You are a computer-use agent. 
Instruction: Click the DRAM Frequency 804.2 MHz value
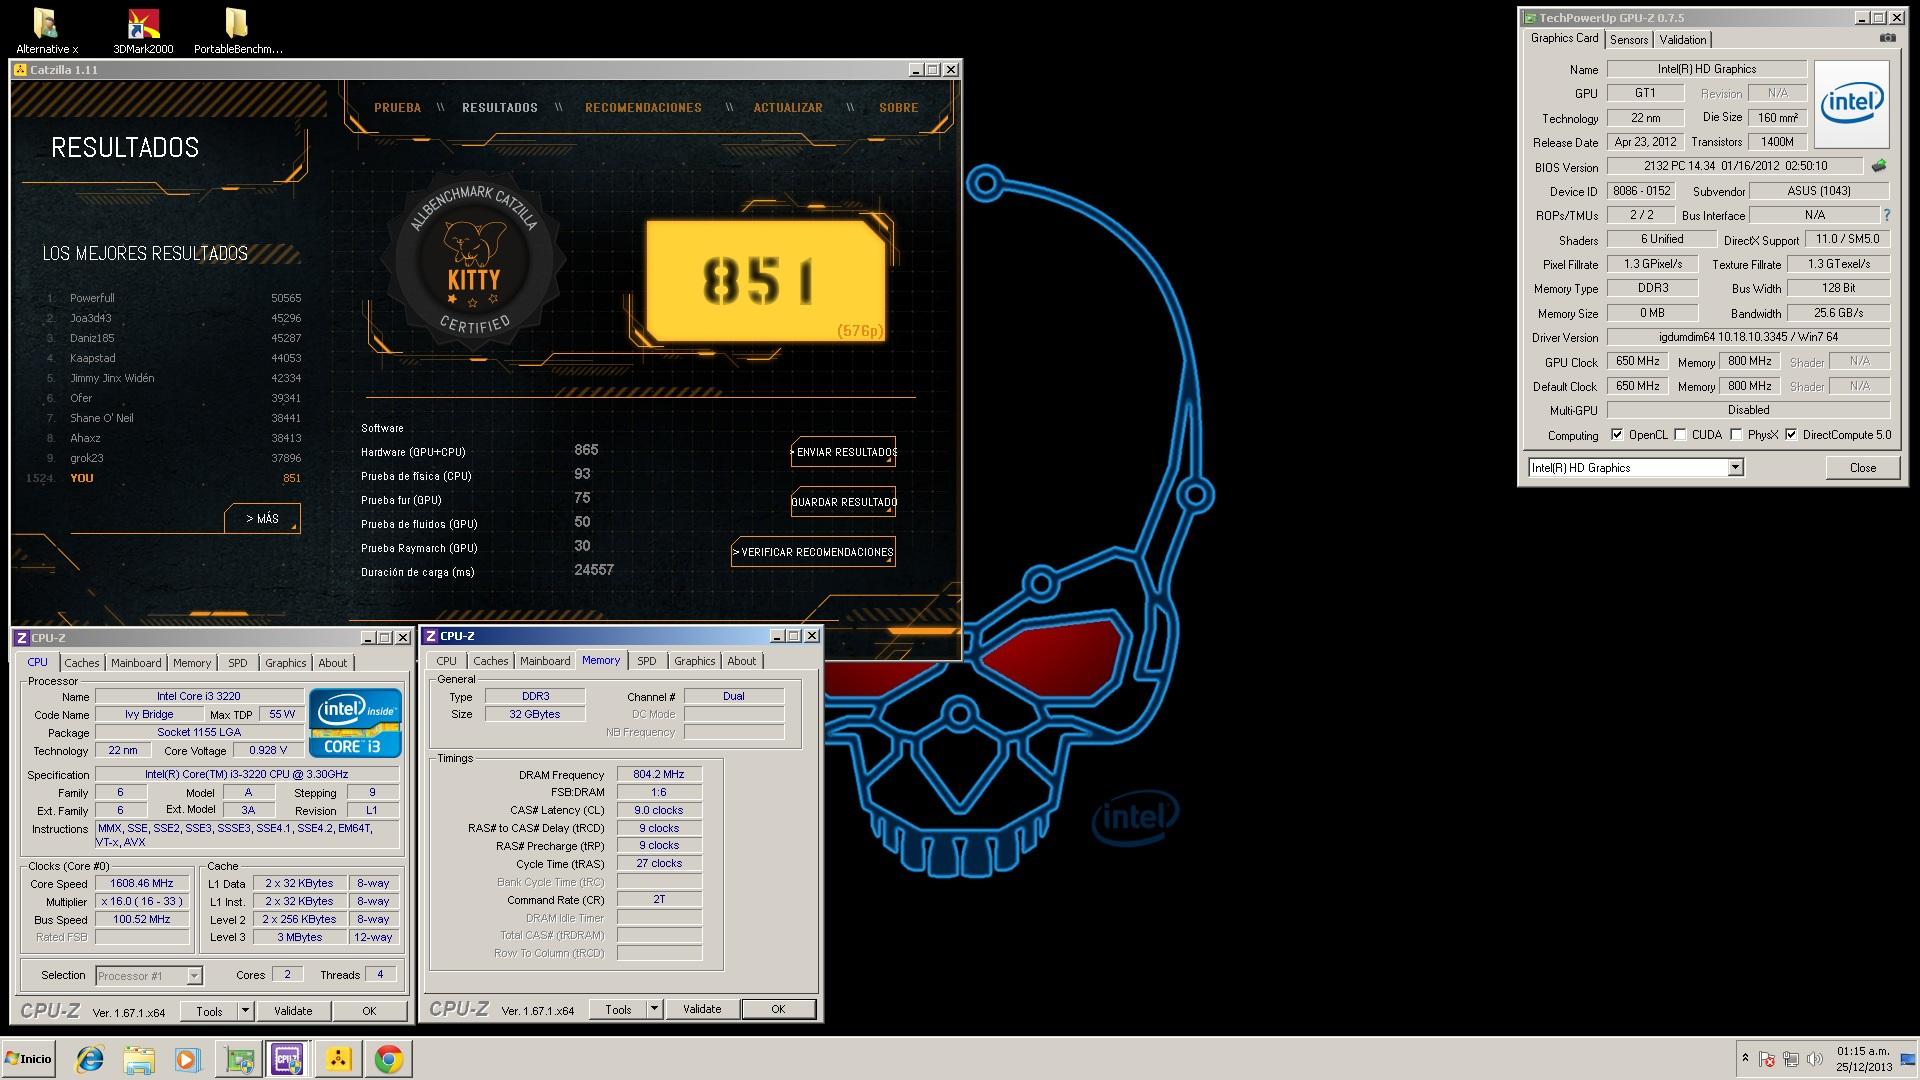659,774
